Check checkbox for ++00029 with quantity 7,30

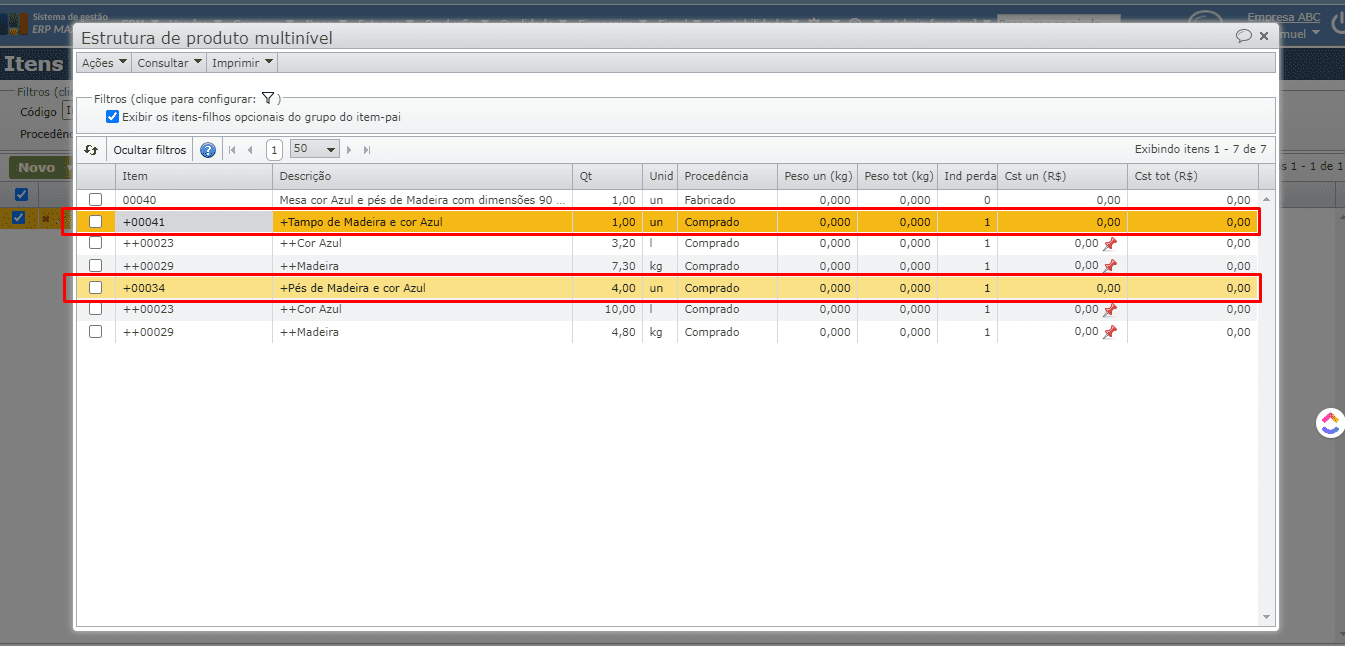pos(96,266)
